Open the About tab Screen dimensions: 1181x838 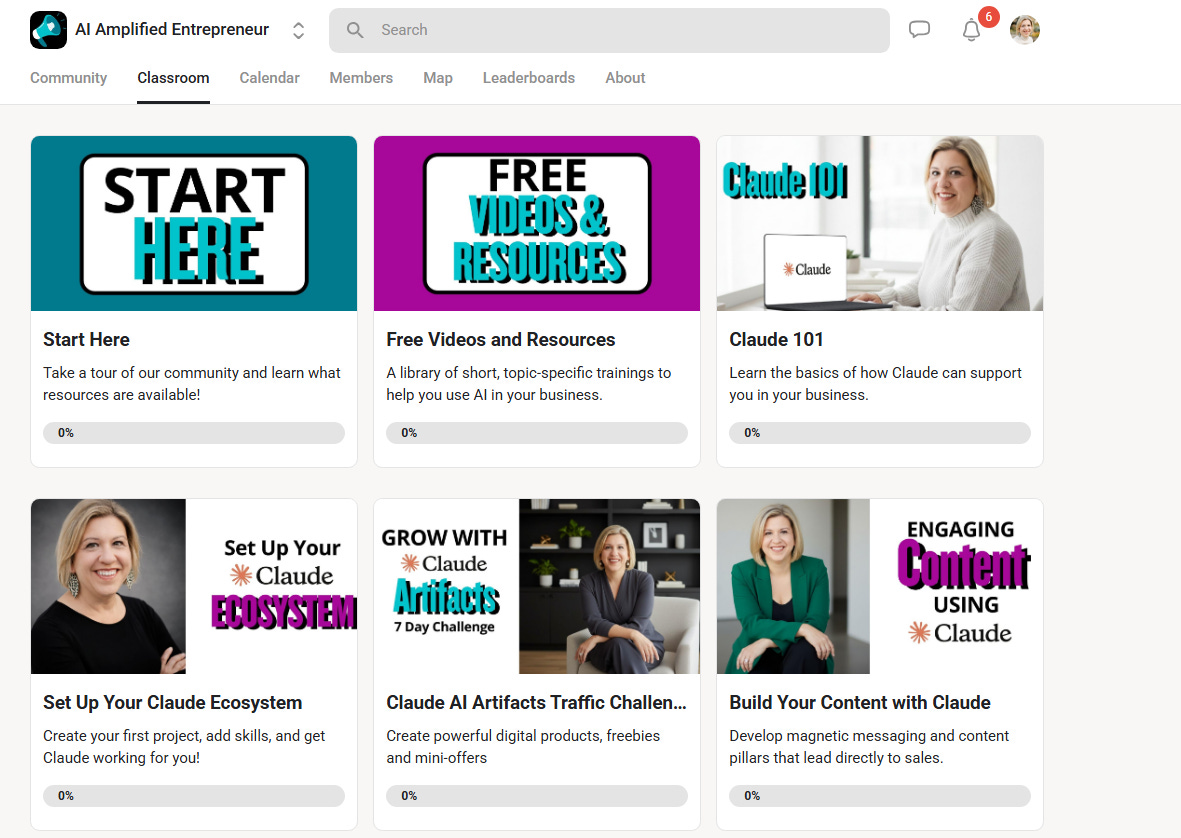point(625,78)
